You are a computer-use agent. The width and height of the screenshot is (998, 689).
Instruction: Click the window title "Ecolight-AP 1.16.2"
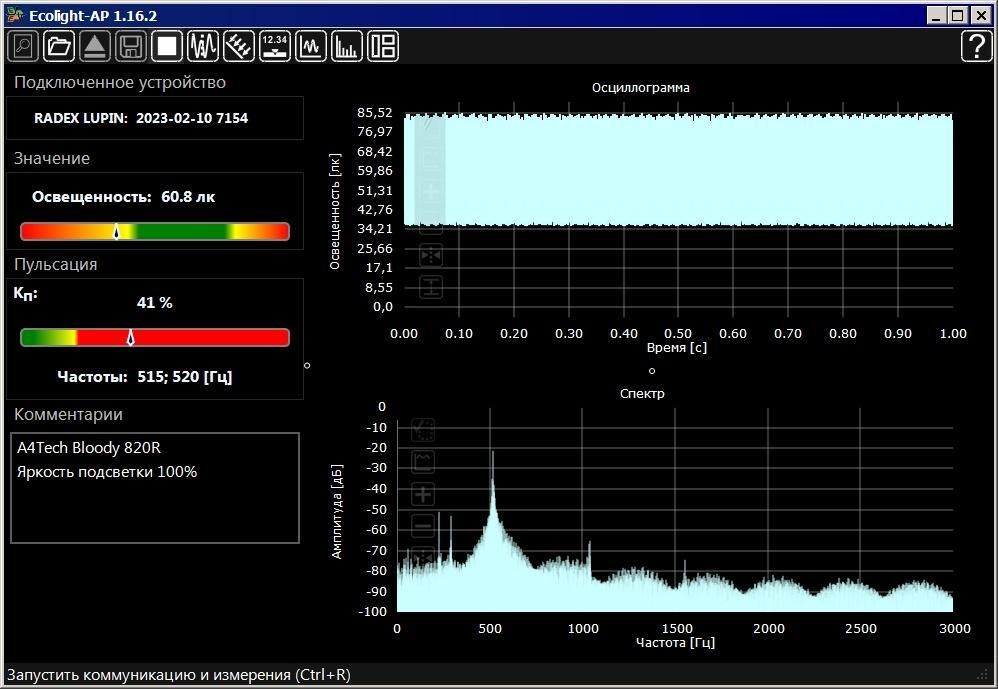click(x=93, y=15)
